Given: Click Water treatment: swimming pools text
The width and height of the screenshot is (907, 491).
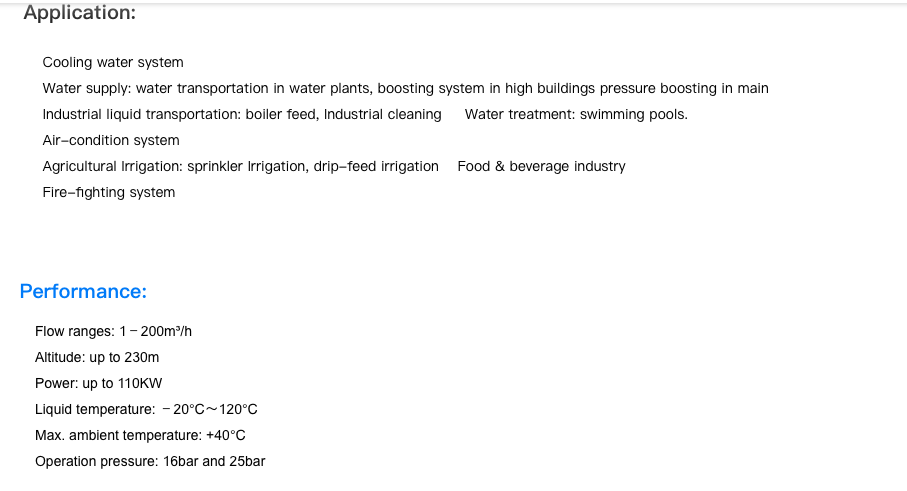Looking at the screenshot, I should click(x=576, y=115).
